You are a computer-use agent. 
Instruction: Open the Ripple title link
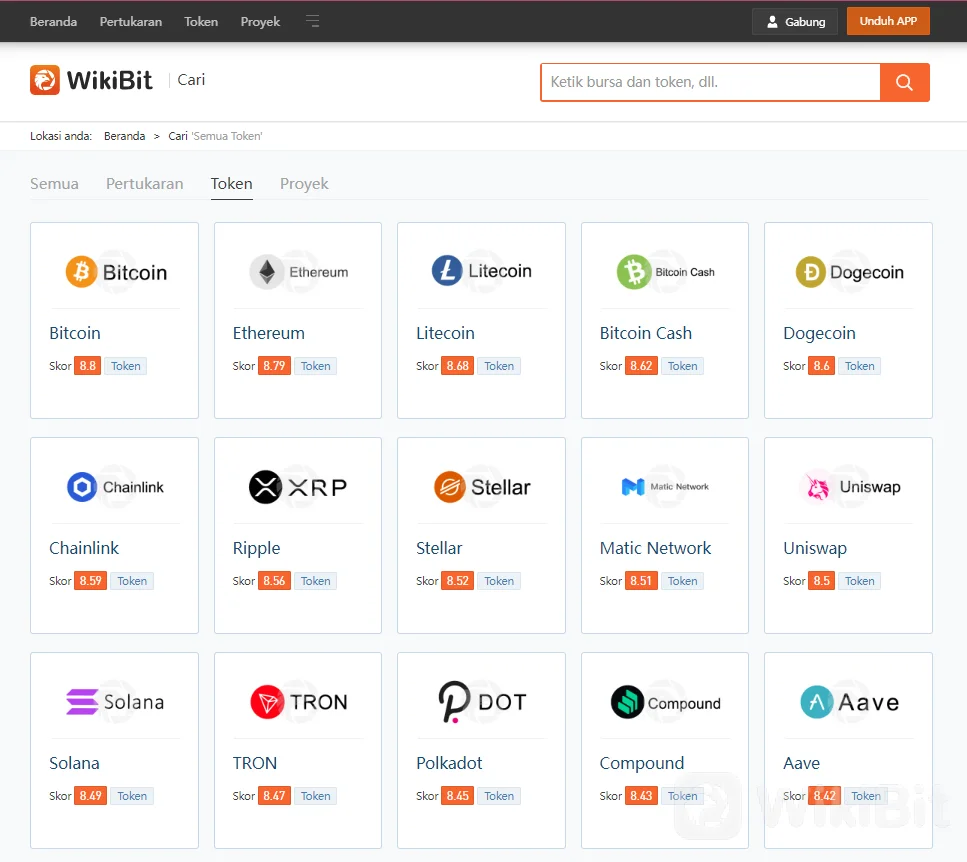click(x=256, y=549)
